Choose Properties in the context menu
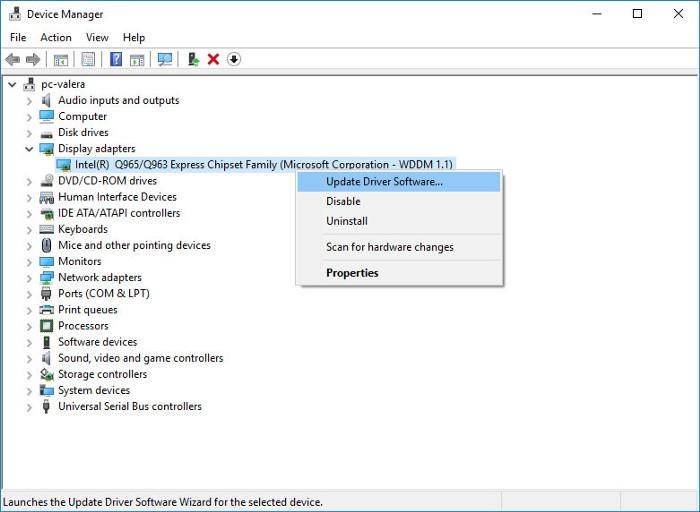 point(399,273)
